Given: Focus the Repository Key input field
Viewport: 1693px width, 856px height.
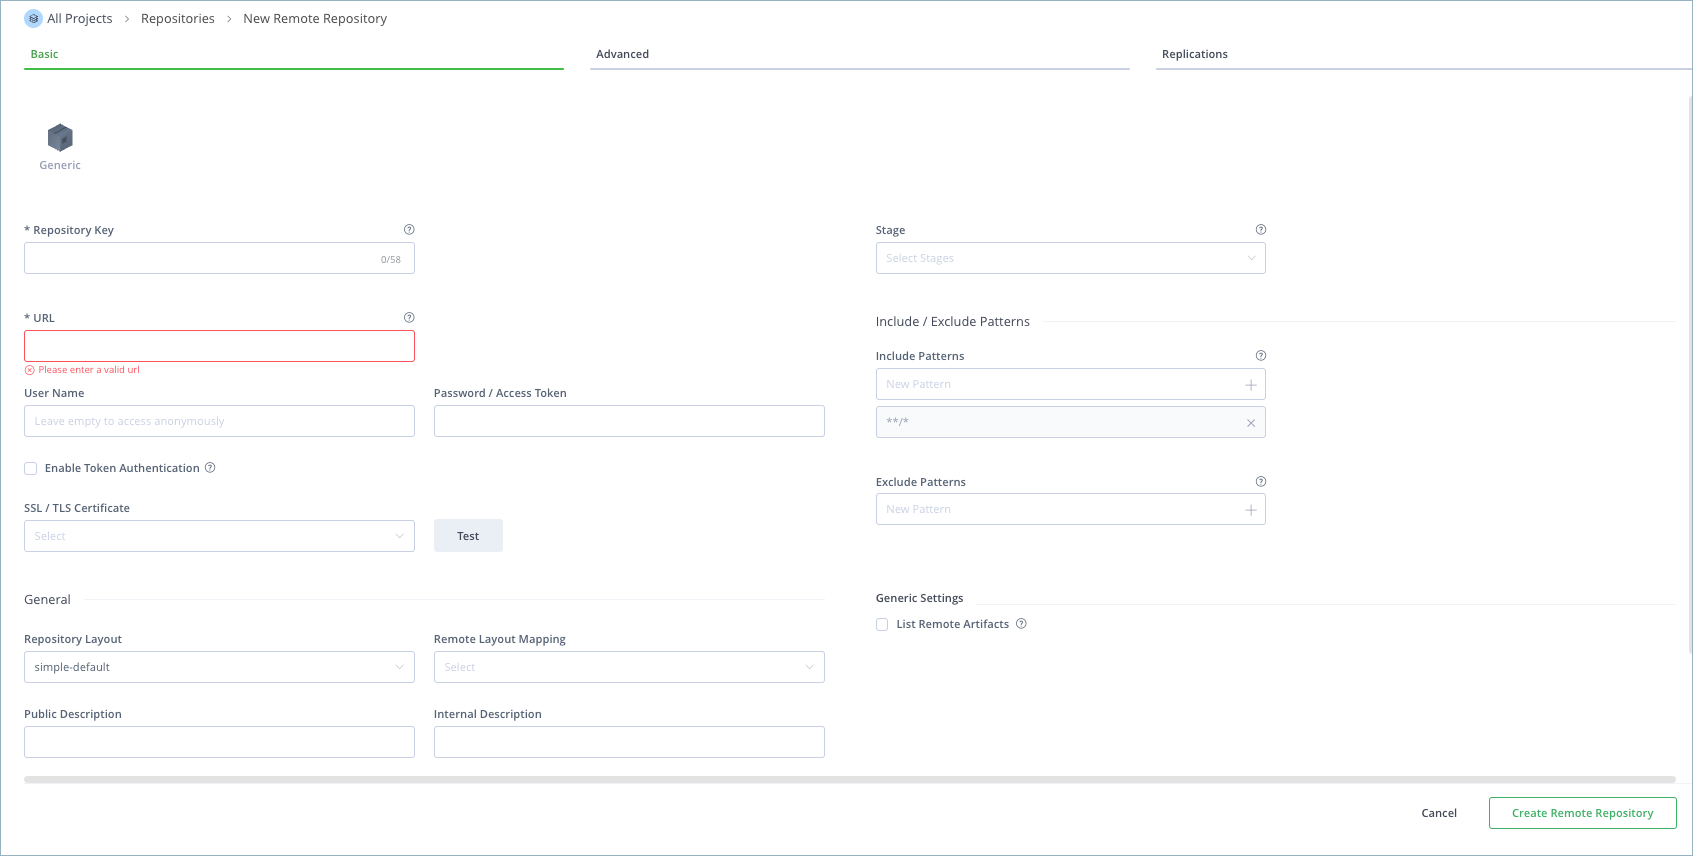Looking at the screenshot, I should click(219, 258).
